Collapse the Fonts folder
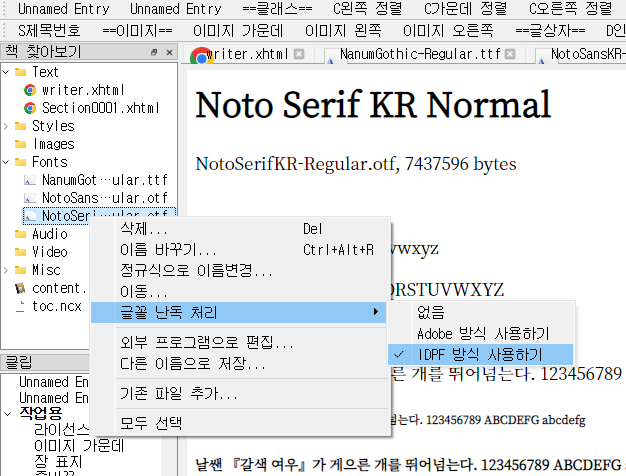The image size is (626, 476). tap(6, 162)
